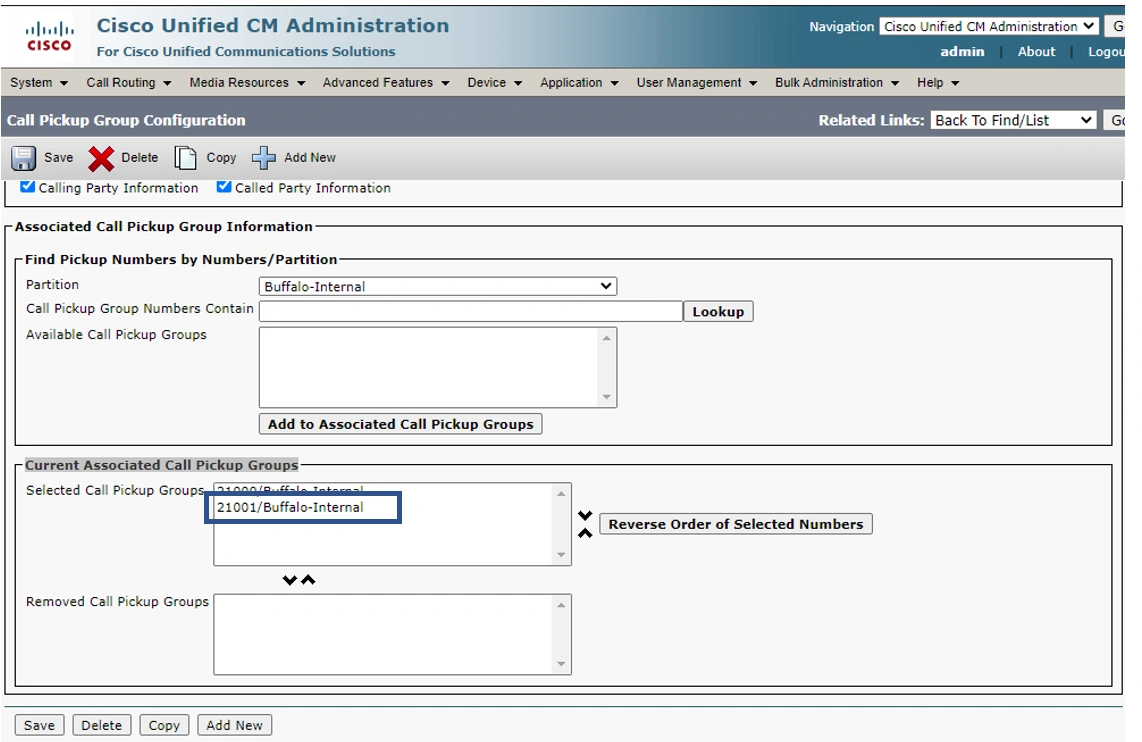Click Available Call Pickup Groups scrollbar down arrow
This screenshot has width=1142, height=742.
coord(607,397)
